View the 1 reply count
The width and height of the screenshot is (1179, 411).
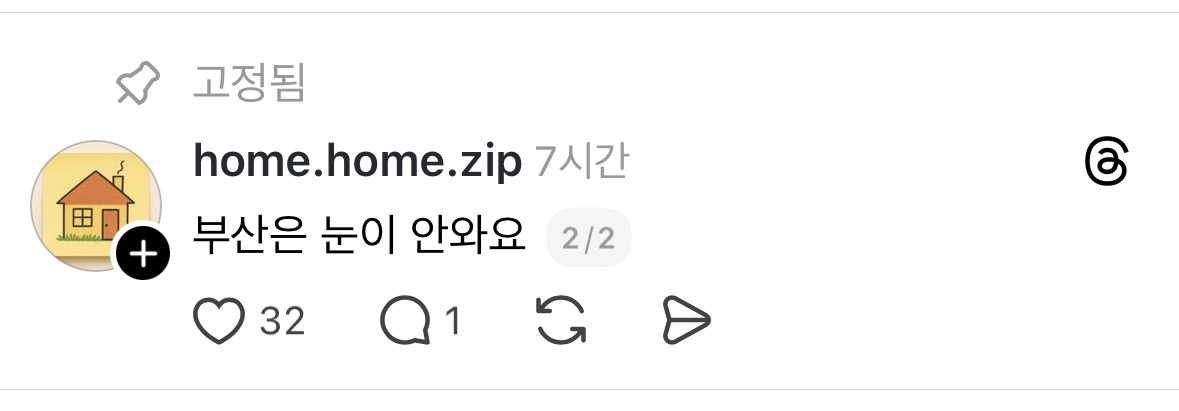pyautogui.click(x=453, y=322)
